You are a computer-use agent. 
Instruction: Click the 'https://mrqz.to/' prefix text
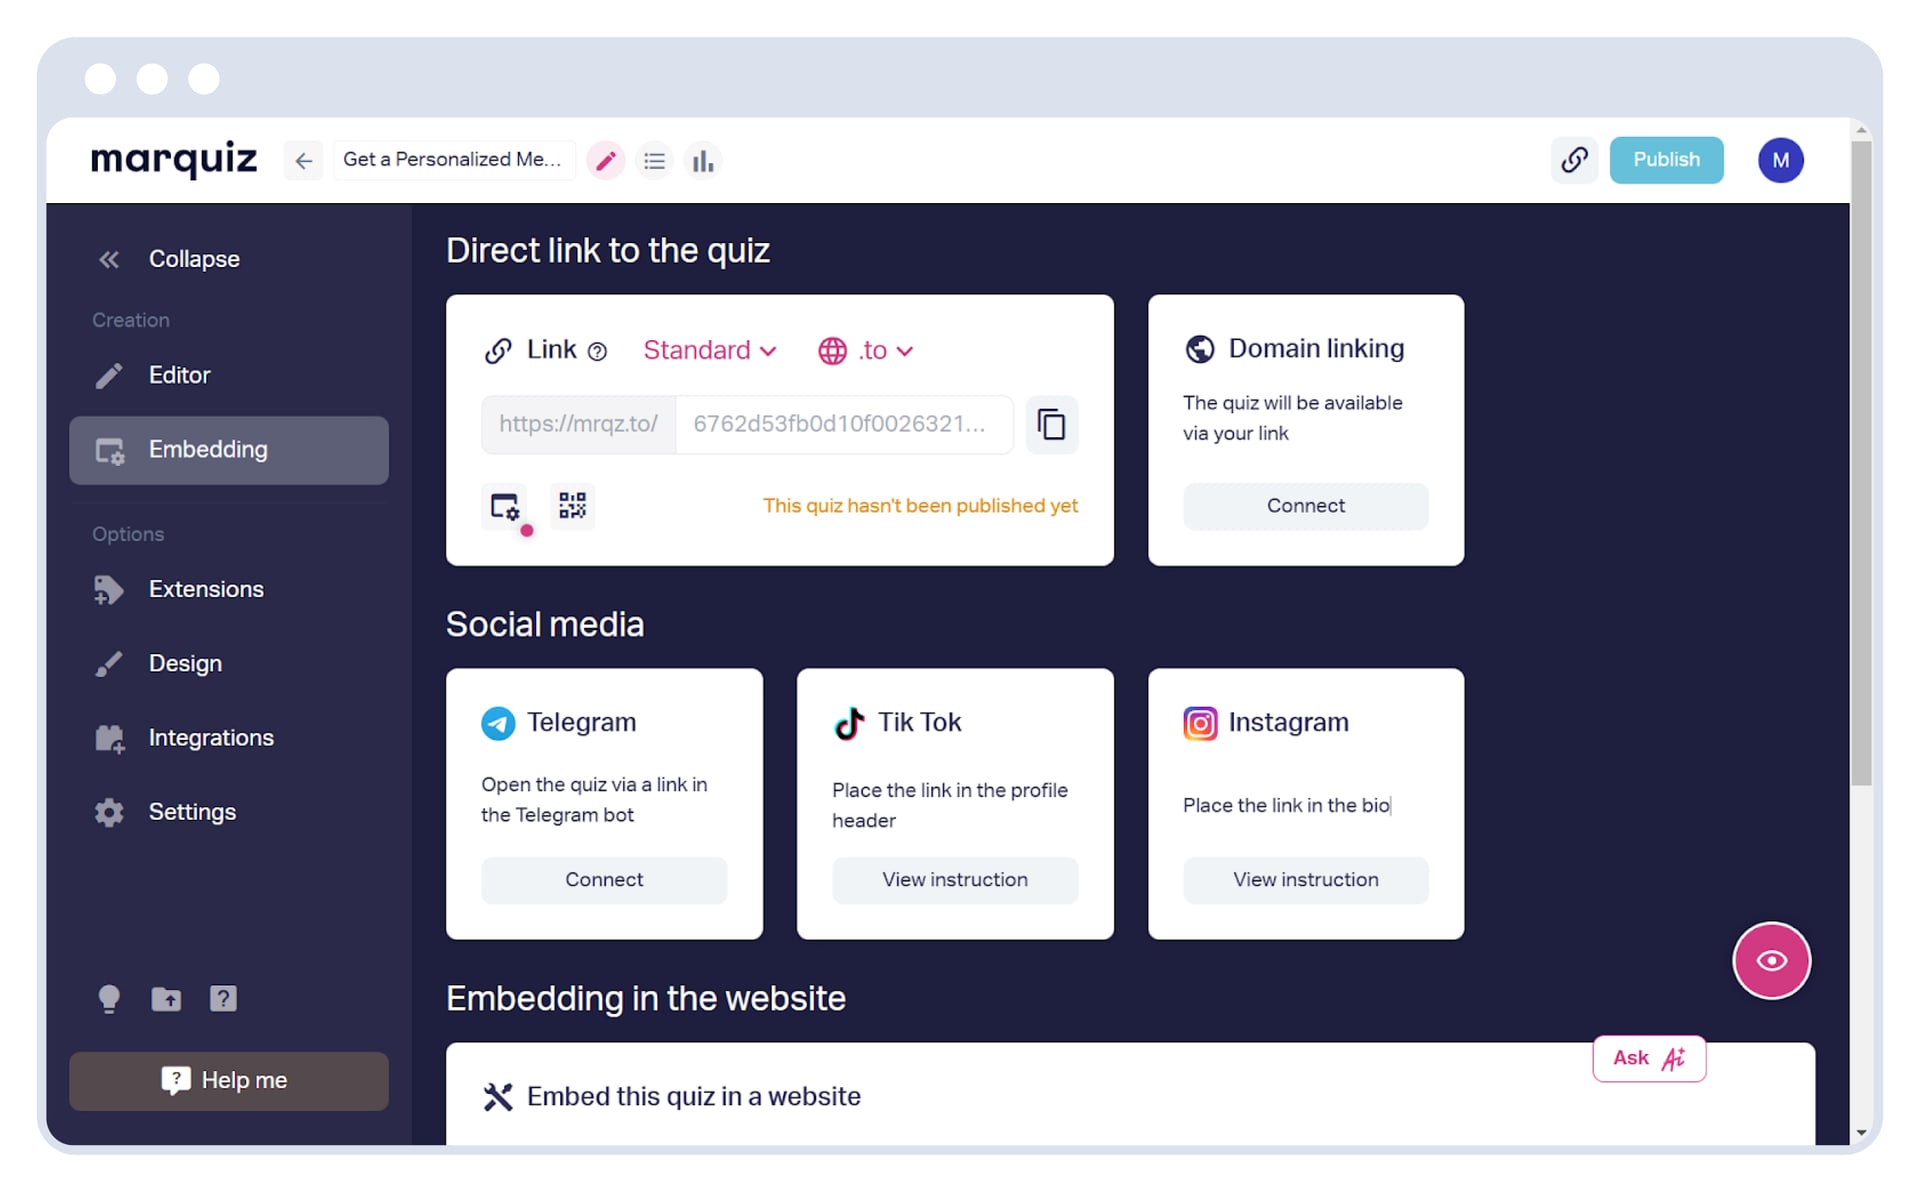pos(578,424)
